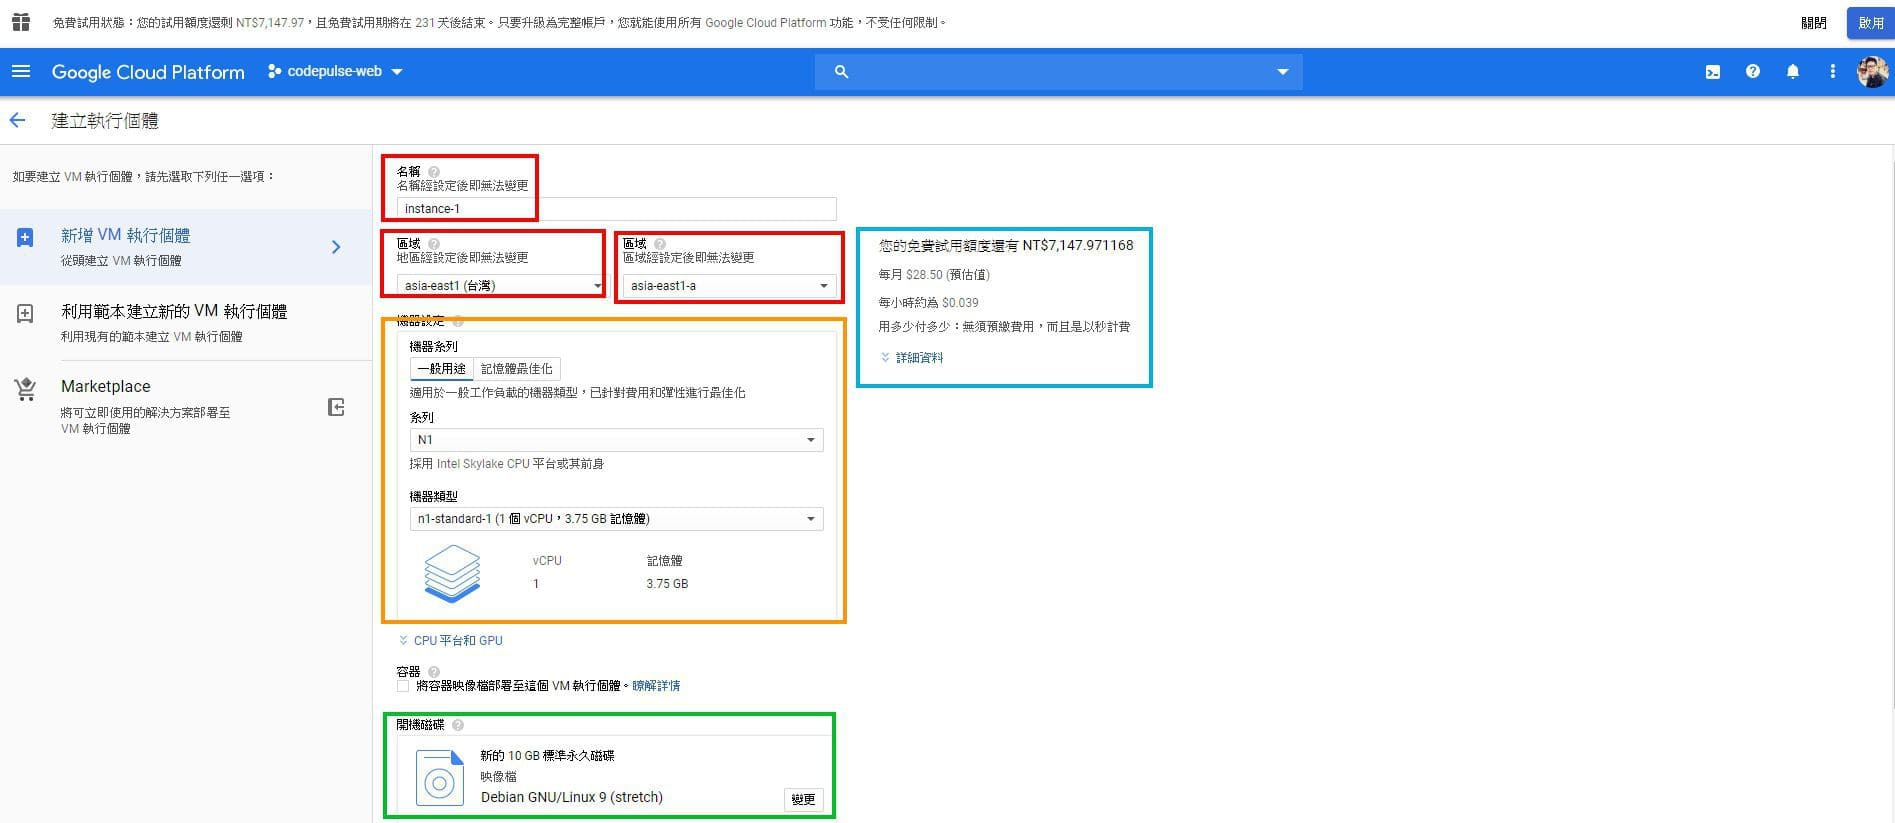Click the gift icon in trial banner
This screenshot has height=823, width=1895.
[21, 21]
